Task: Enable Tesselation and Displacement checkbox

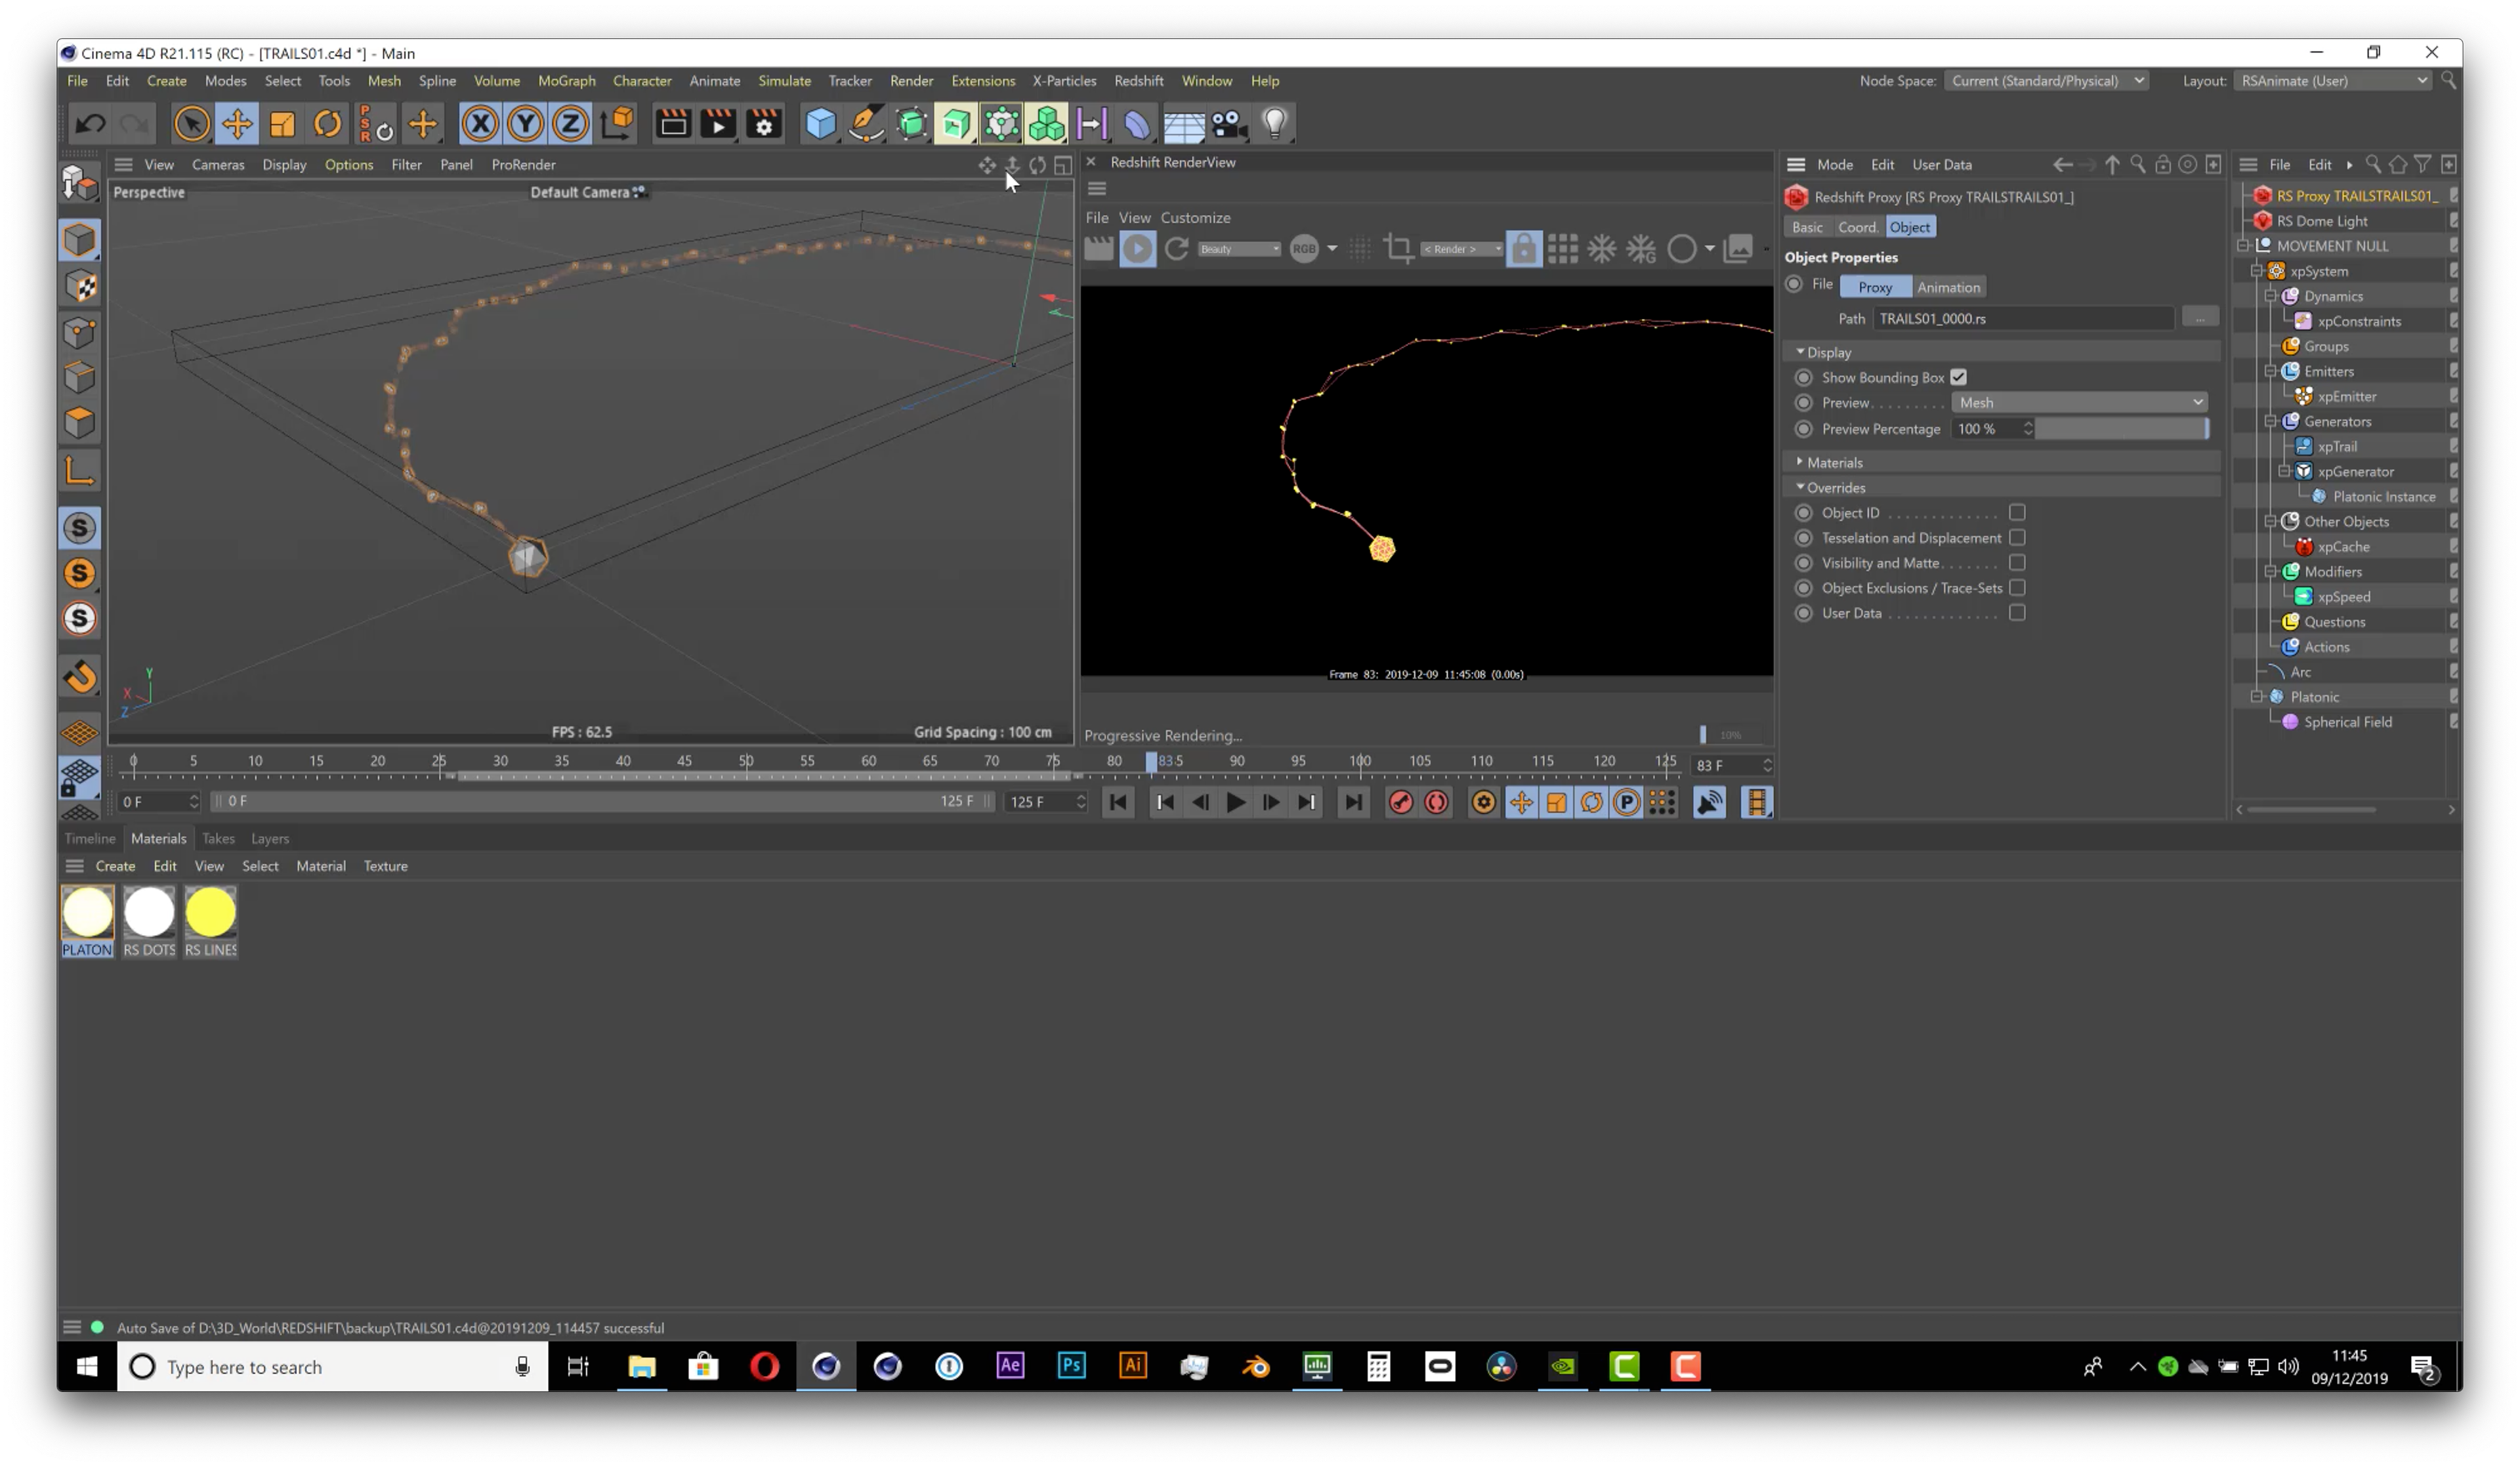Action: point(2017,537)
